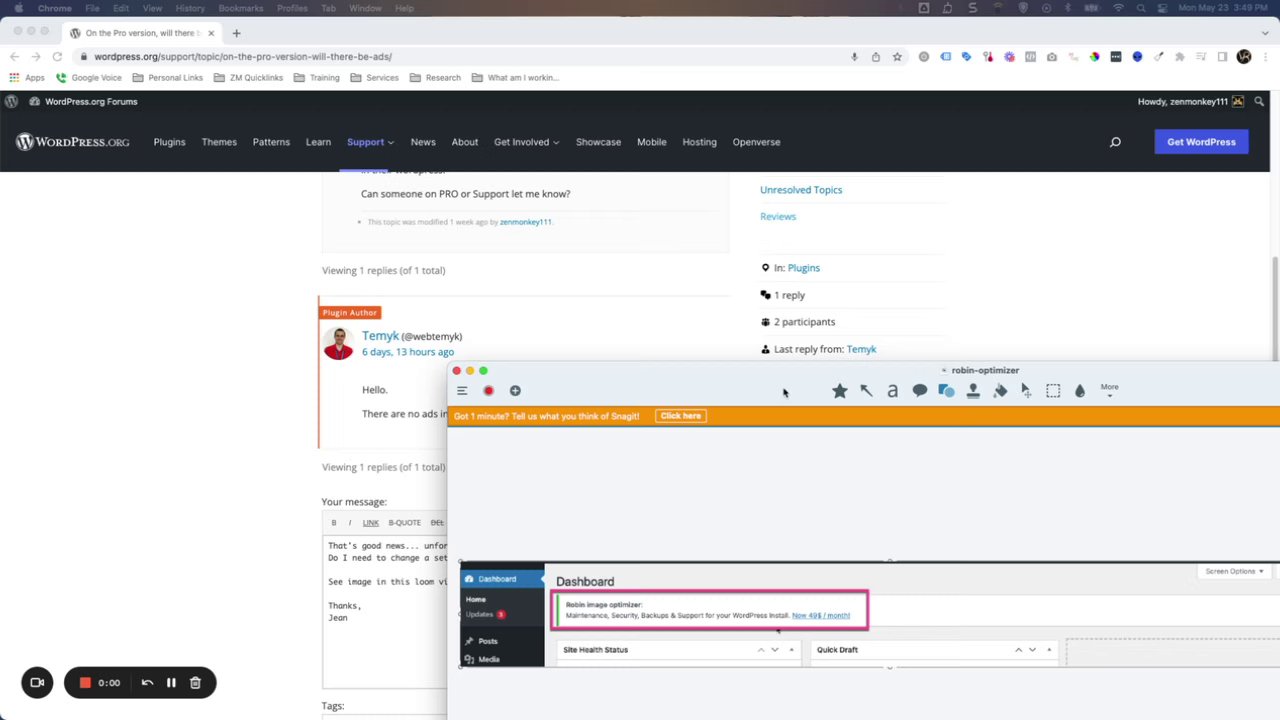Collapse the Quick Draft panel

[1049, 650]
